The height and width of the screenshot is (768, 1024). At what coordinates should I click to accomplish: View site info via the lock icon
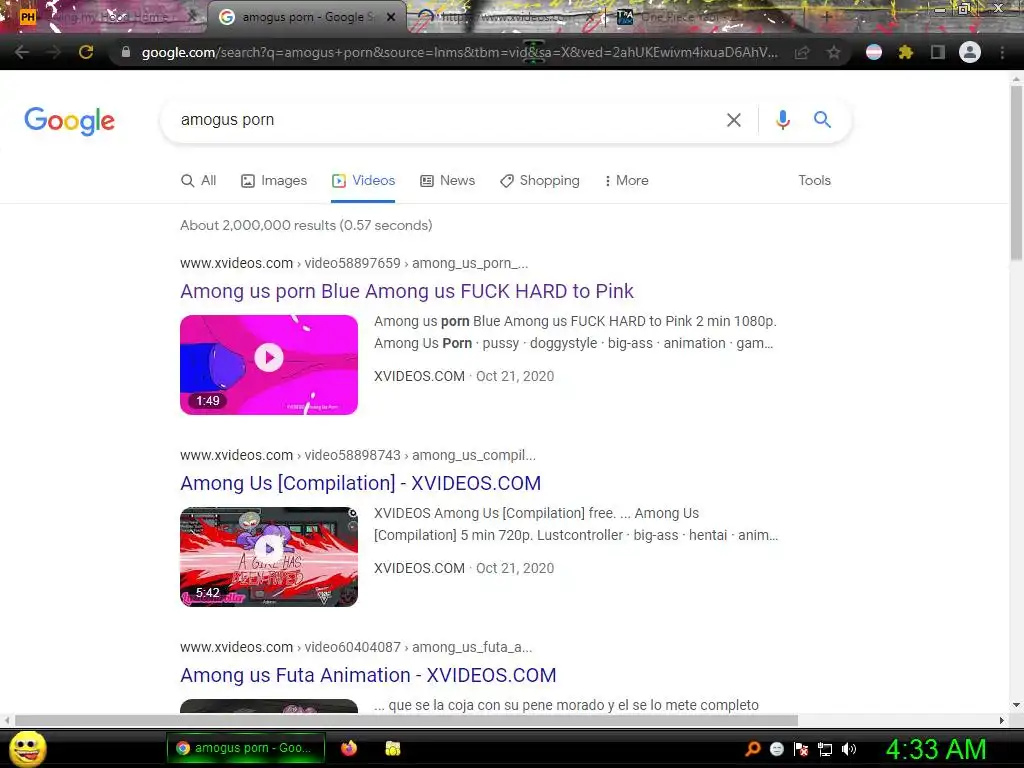[x=126, y=52]
